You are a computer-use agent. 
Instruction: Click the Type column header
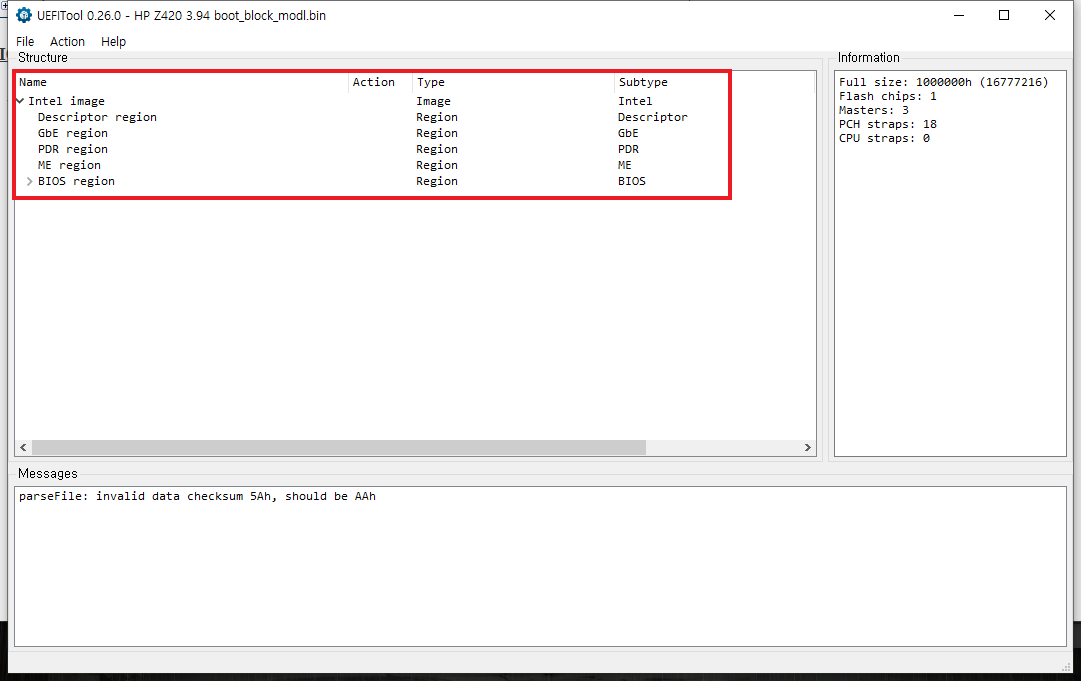point(514,82)
